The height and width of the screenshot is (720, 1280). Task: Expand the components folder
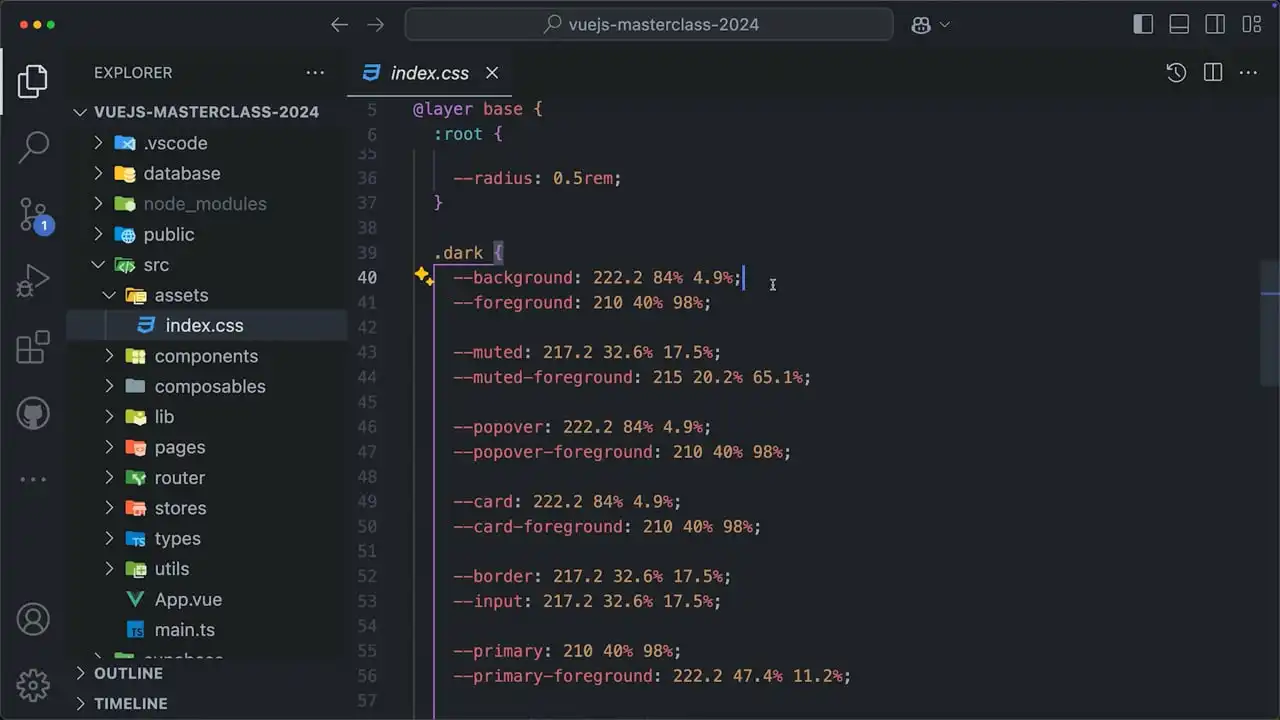pos(207,356)
